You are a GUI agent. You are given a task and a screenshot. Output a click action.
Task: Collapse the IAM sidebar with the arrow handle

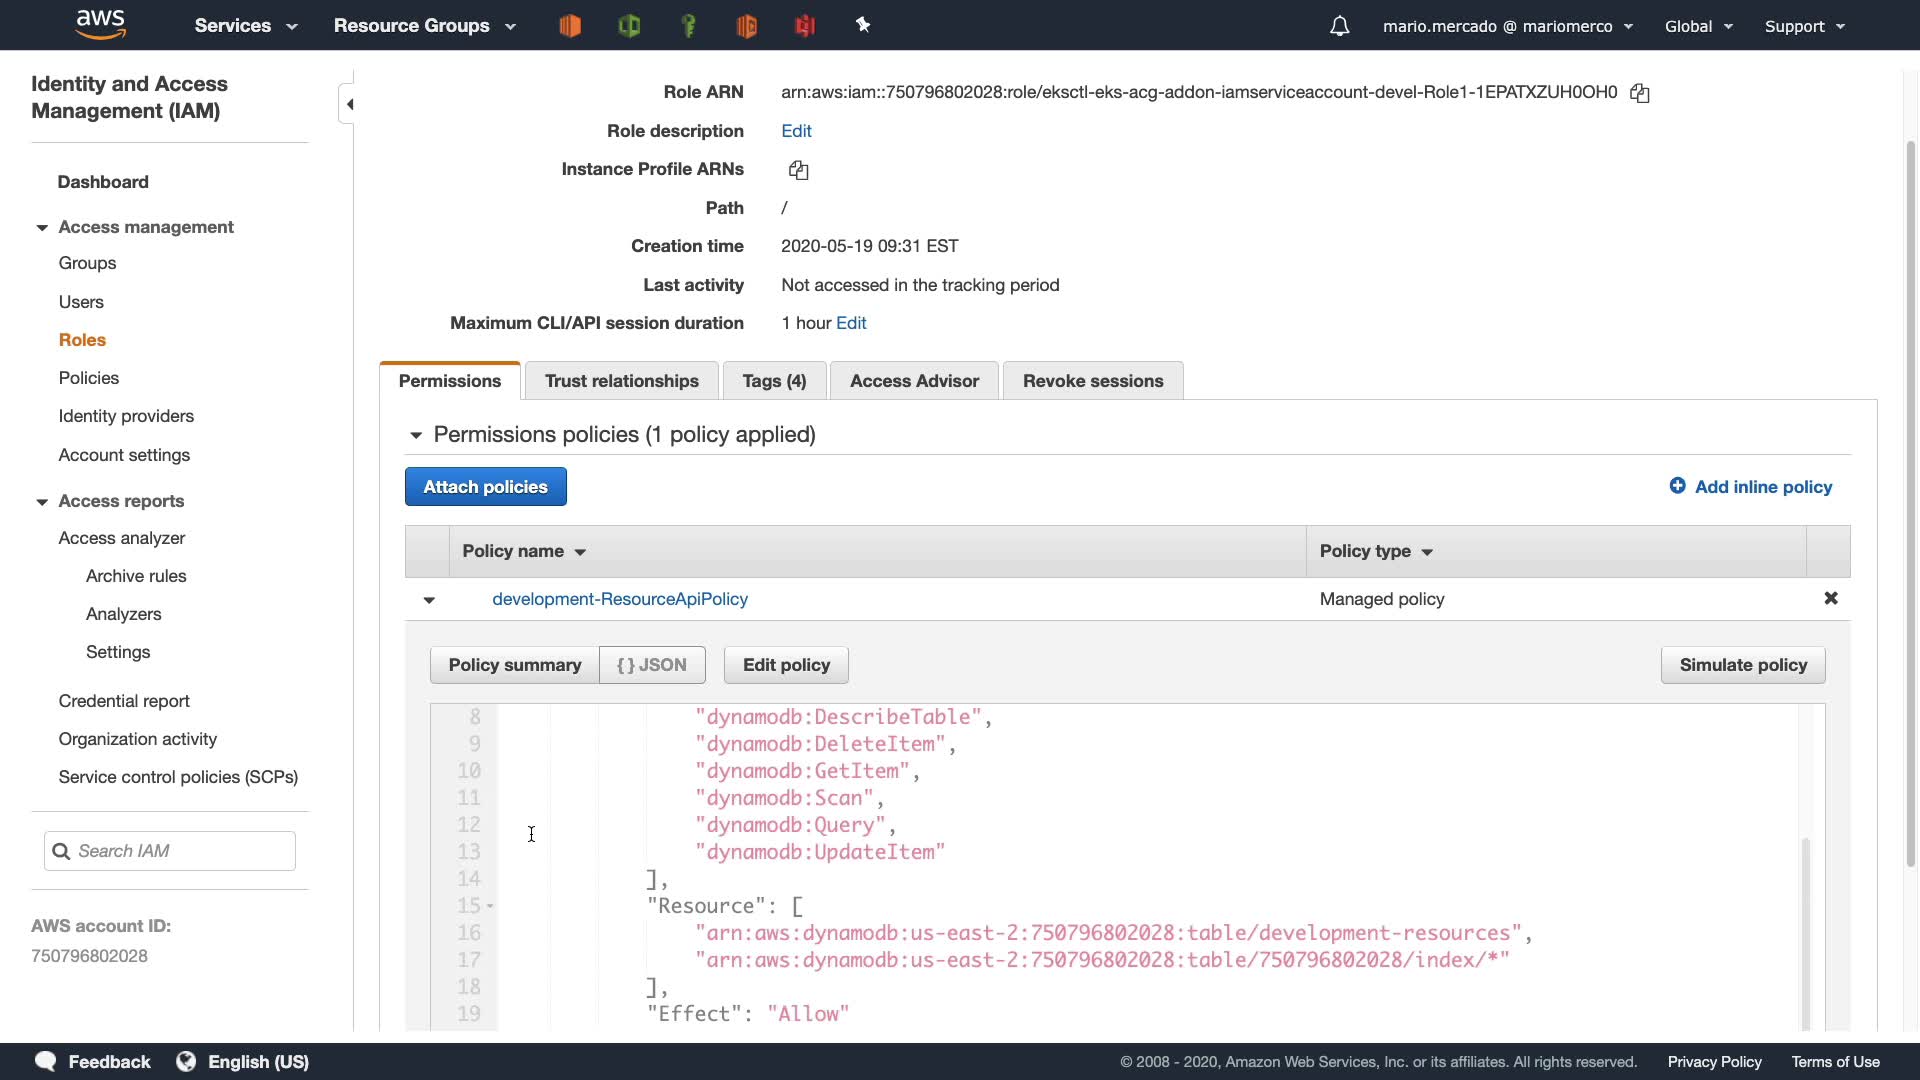pos(349,104)
